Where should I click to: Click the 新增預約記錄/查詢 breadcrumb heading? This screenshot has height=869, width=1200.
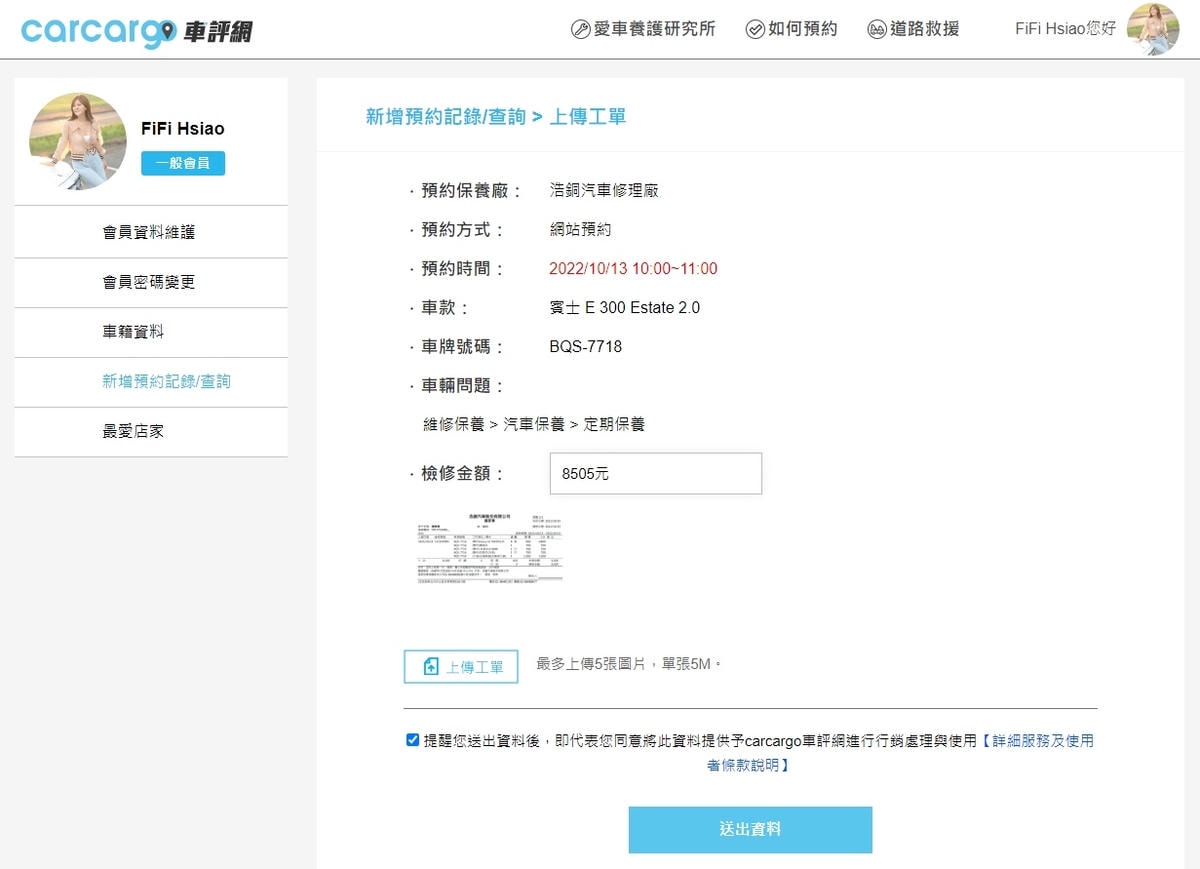click(x=445, y=117)
